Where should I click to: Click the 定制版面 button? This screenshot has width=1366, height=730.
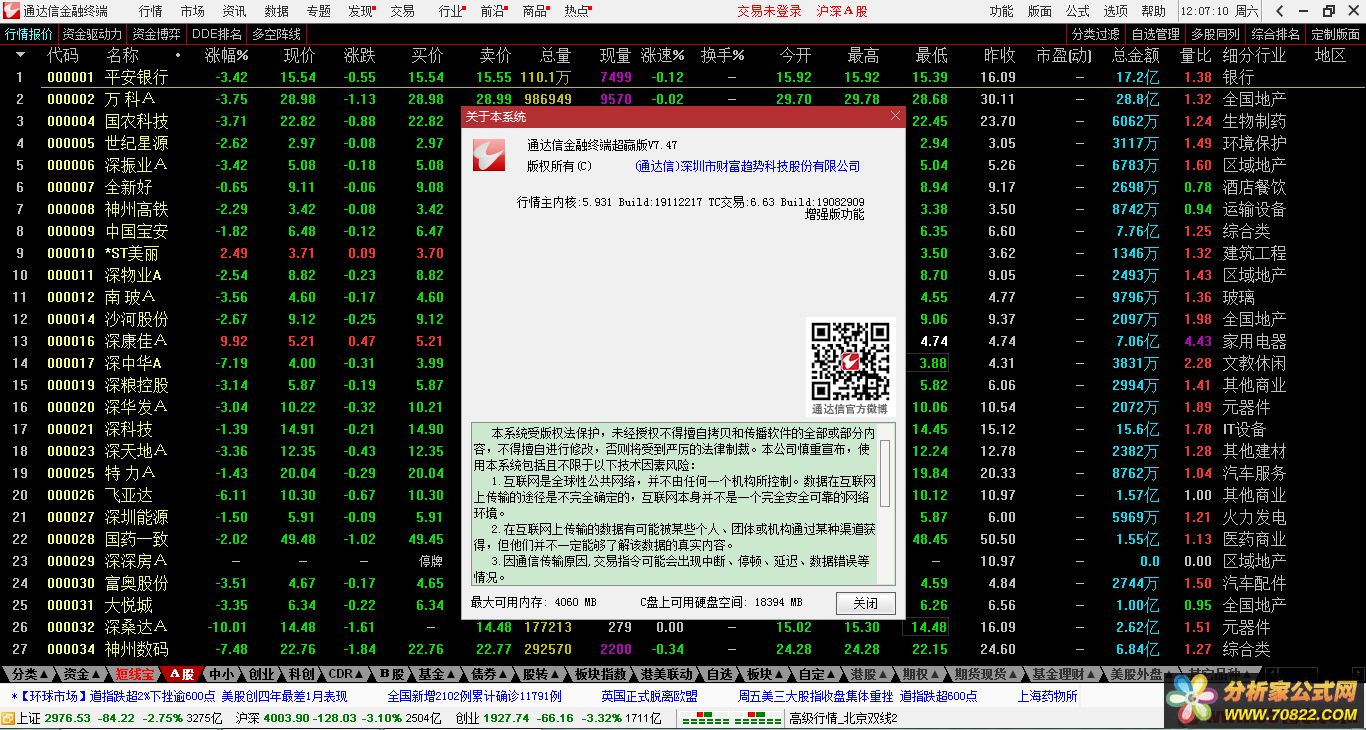1335,34
